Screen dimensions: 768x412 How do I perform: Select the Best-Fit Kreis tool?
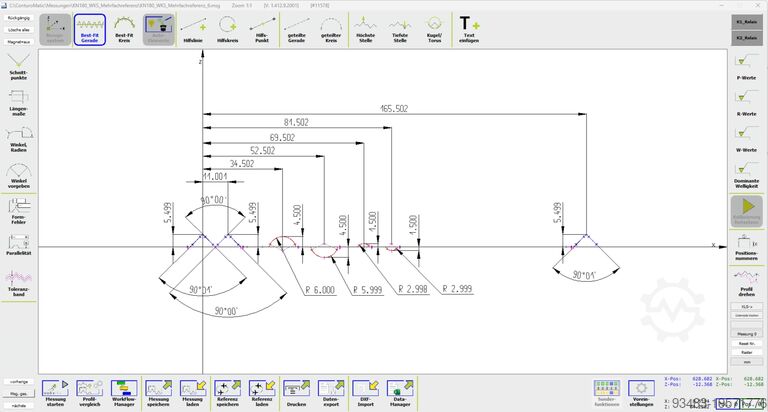tap(124, 28)
